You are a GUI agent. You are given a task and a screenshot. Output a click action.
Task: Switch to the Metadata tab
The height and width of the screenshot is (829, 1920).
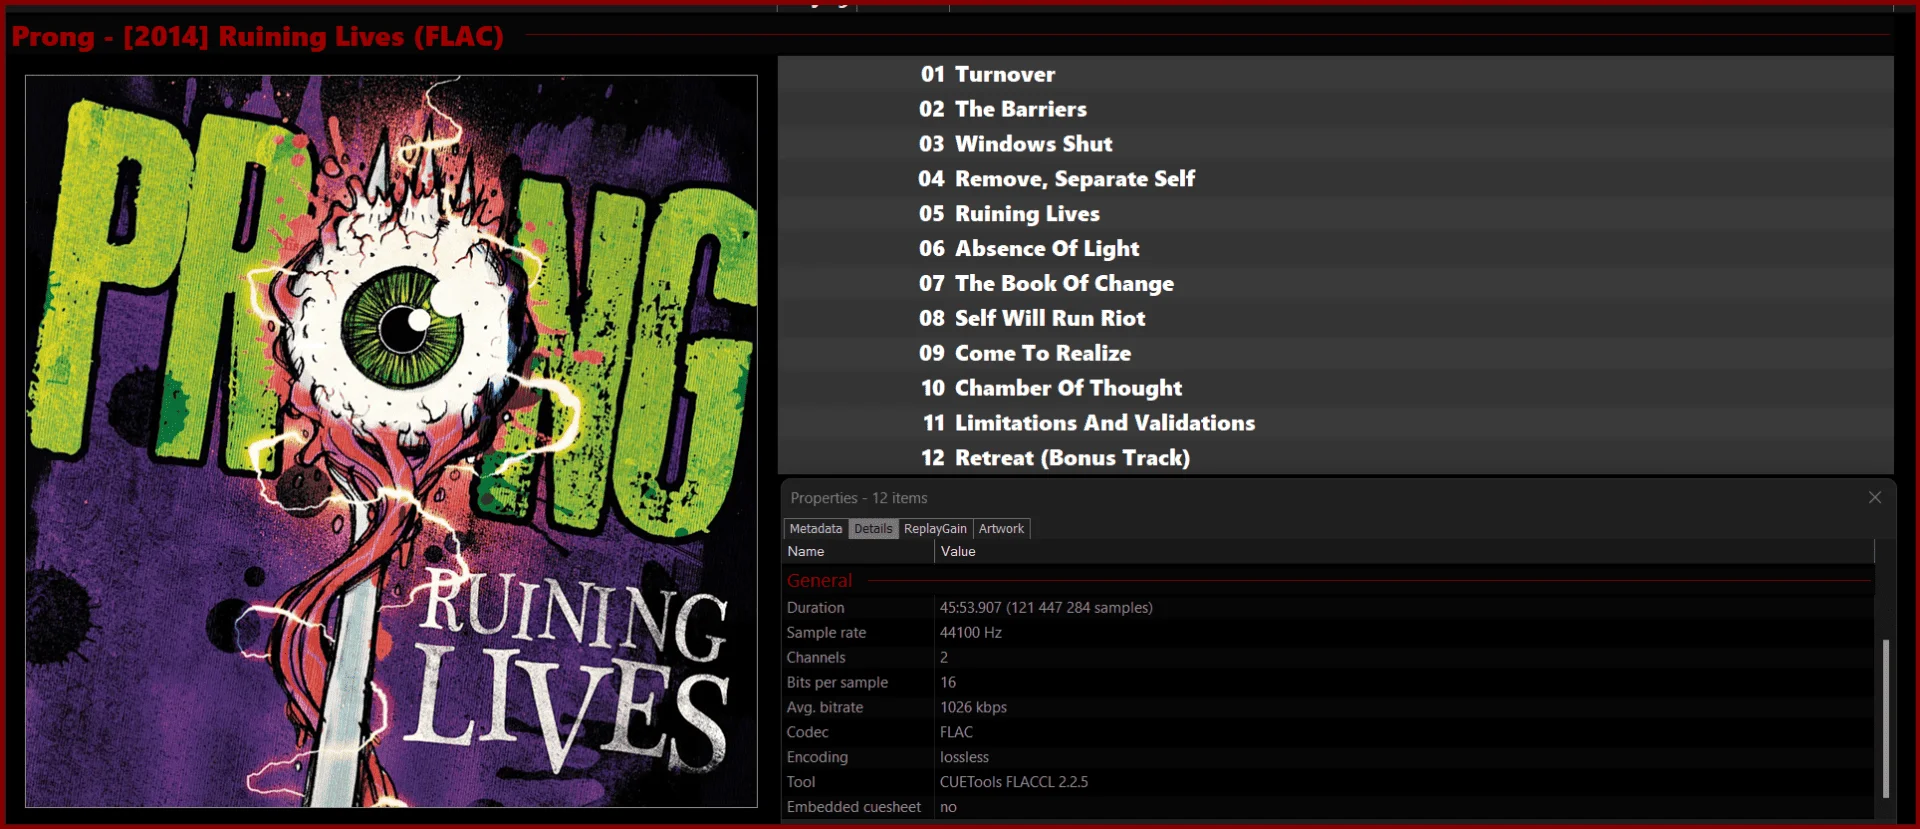[816, 528]
